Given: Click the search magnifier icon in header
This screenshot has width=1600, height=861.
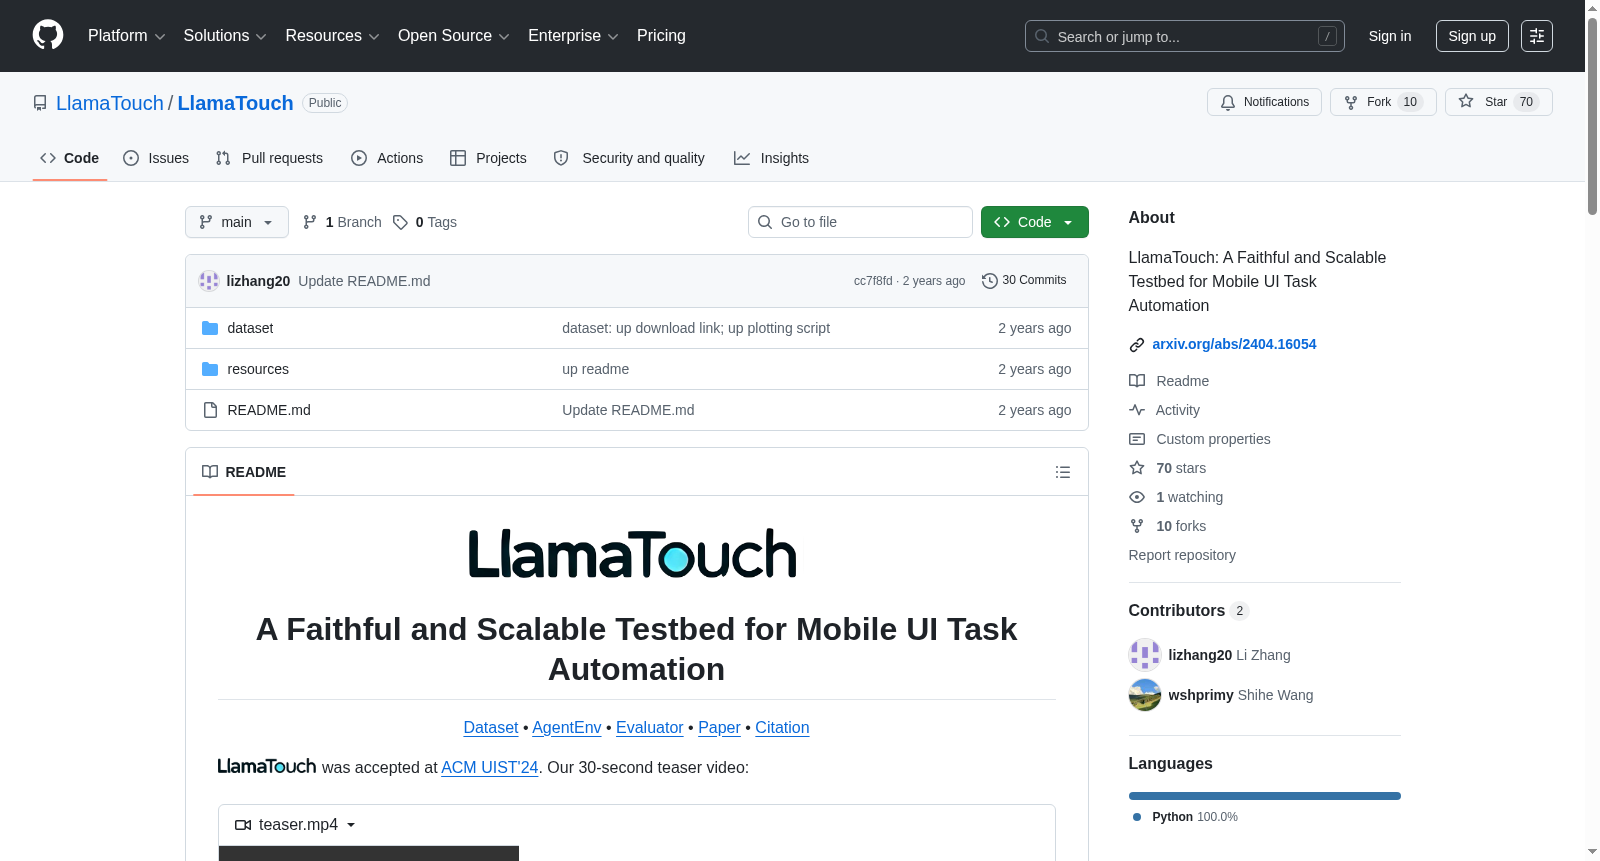Looking at the screenshot, I should pos(1042,36).
